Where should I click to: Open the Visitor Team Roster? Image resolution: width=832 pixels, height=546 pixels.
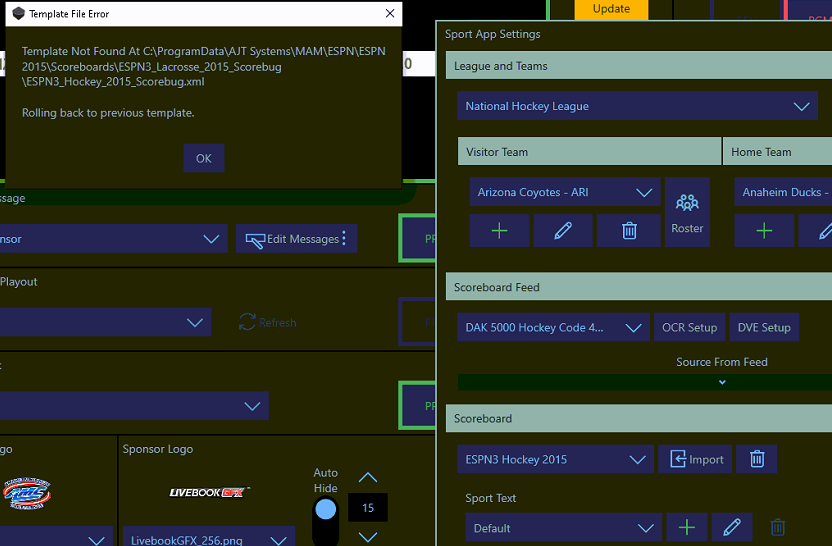click(x=687, y=212)
